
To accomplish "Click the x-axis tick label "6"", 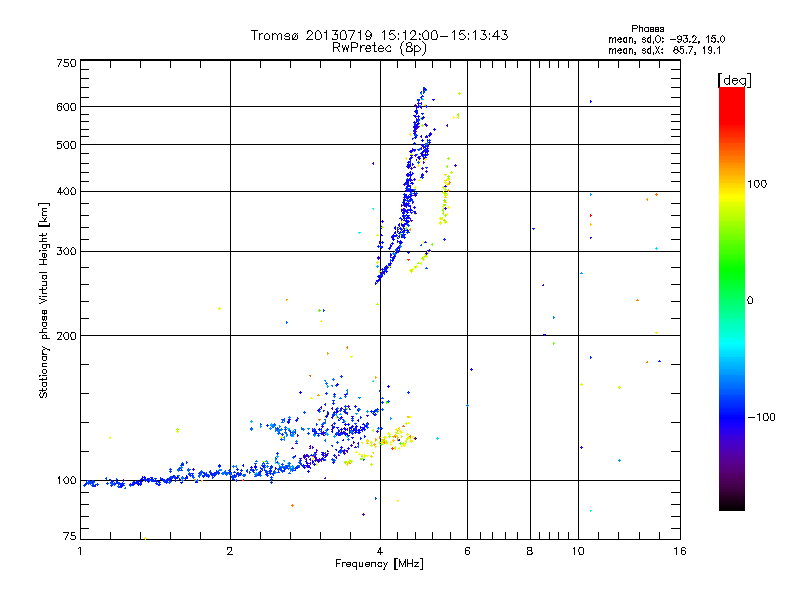I will (x=467, y=551).
